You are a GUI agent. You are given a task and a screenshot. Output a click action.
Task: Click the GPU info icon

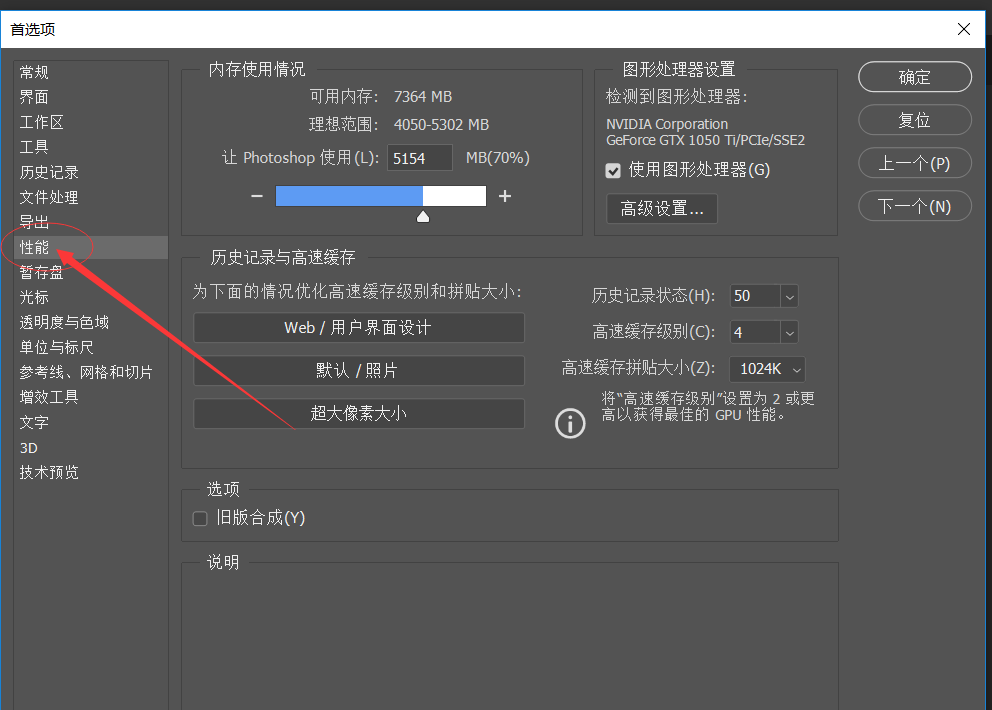click(x=570, y=423)
